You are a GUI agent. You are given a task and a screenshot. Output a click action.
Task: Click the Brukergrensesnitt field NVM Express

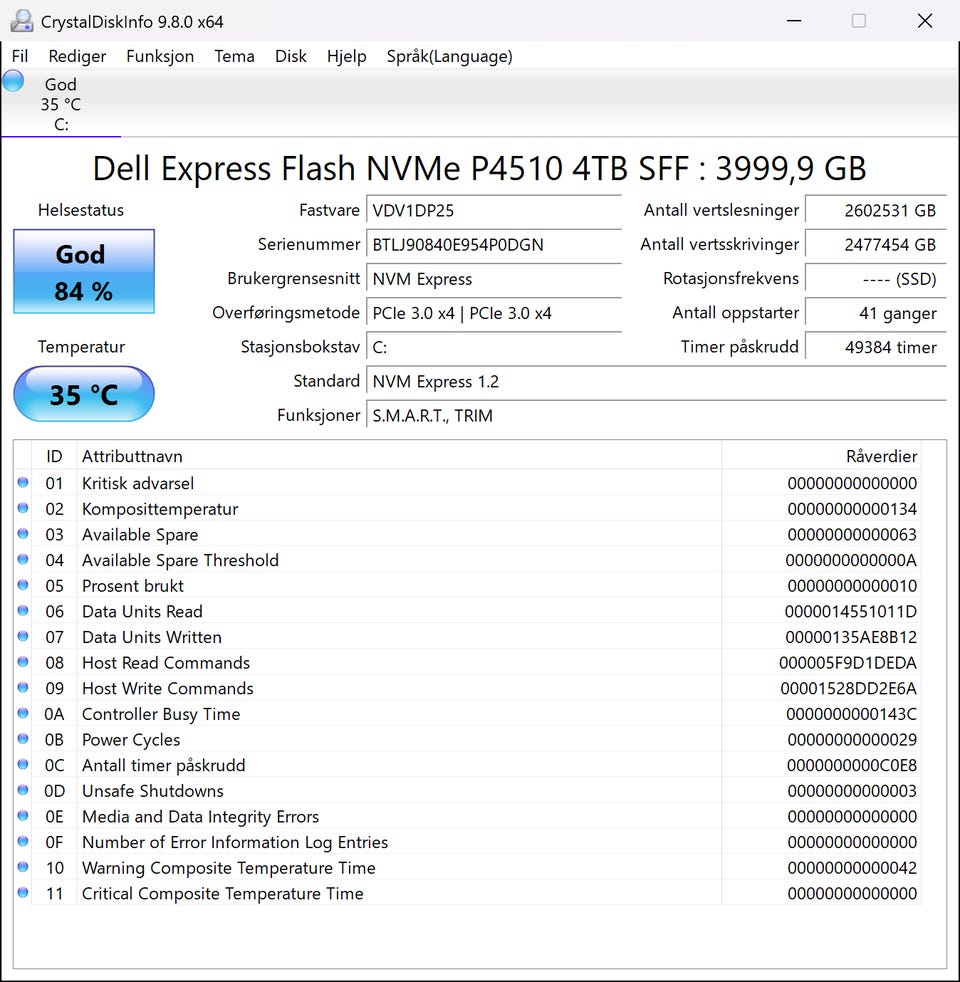click(494, 279)
